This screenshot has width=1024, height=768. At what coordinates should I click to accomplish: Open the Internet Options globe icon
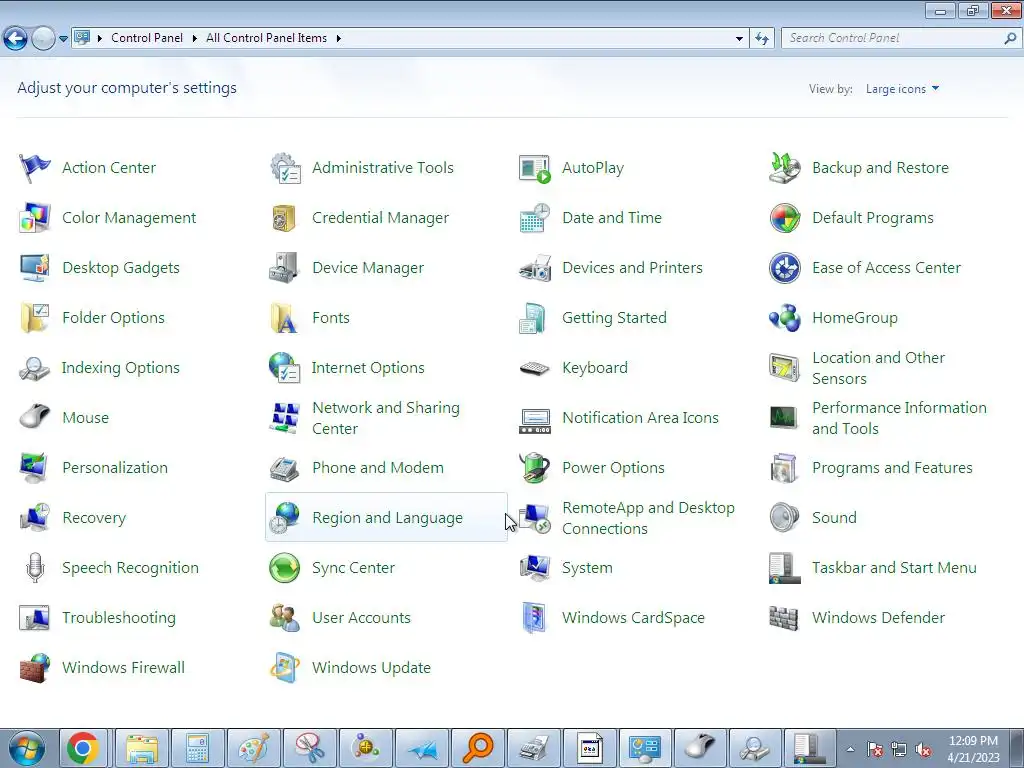click(x=284, y=368)
